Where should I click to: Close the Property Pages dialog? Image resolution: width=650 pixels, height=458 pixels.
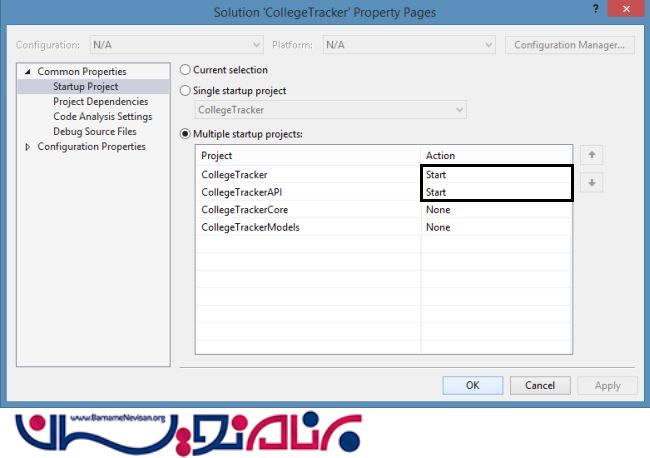[x=626, y=9]
